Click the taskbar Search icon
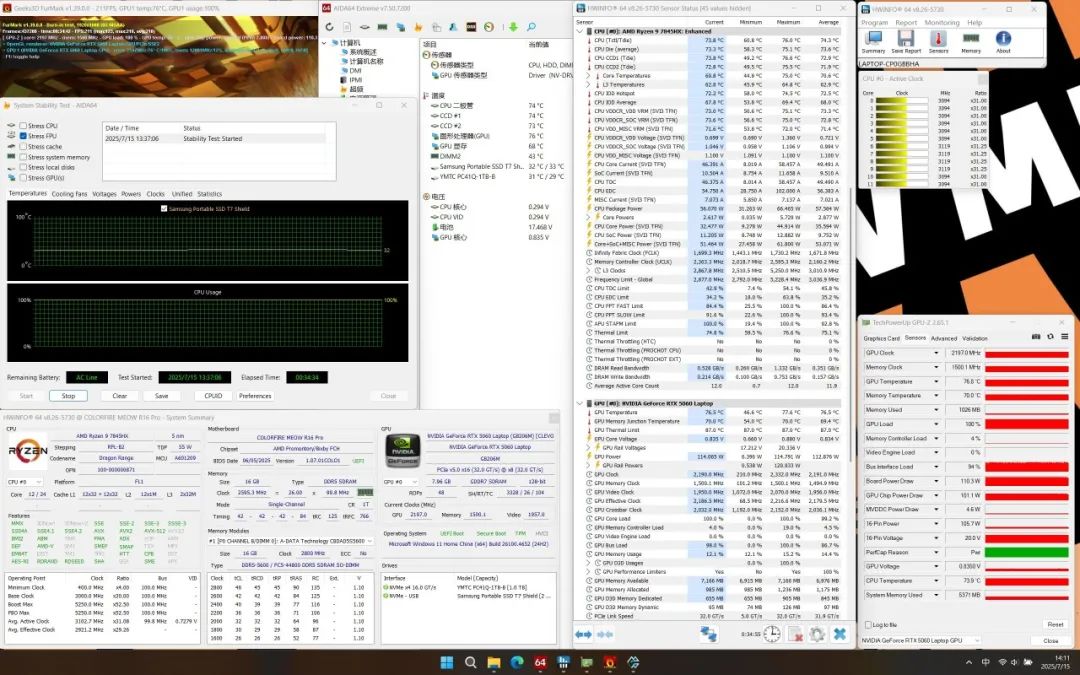Viewport: 1080px width, 675px height. 470,663
